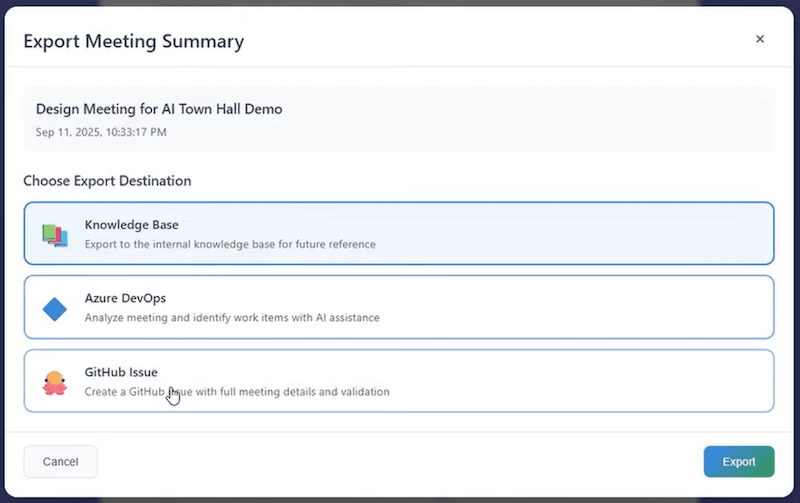Cancel the export dialog
Viewport: 800px width, 503px height.
(x=61, y=462)
